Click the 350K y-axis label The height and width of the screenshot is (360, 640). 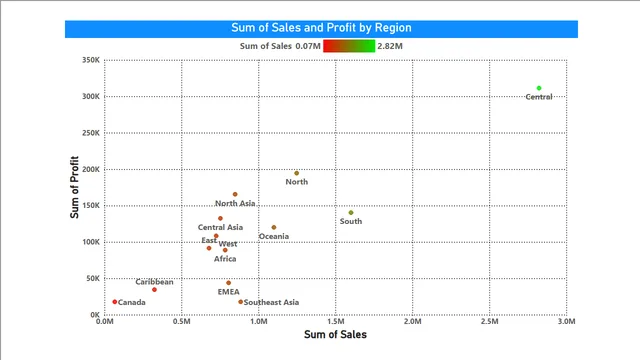coord(91,60)
